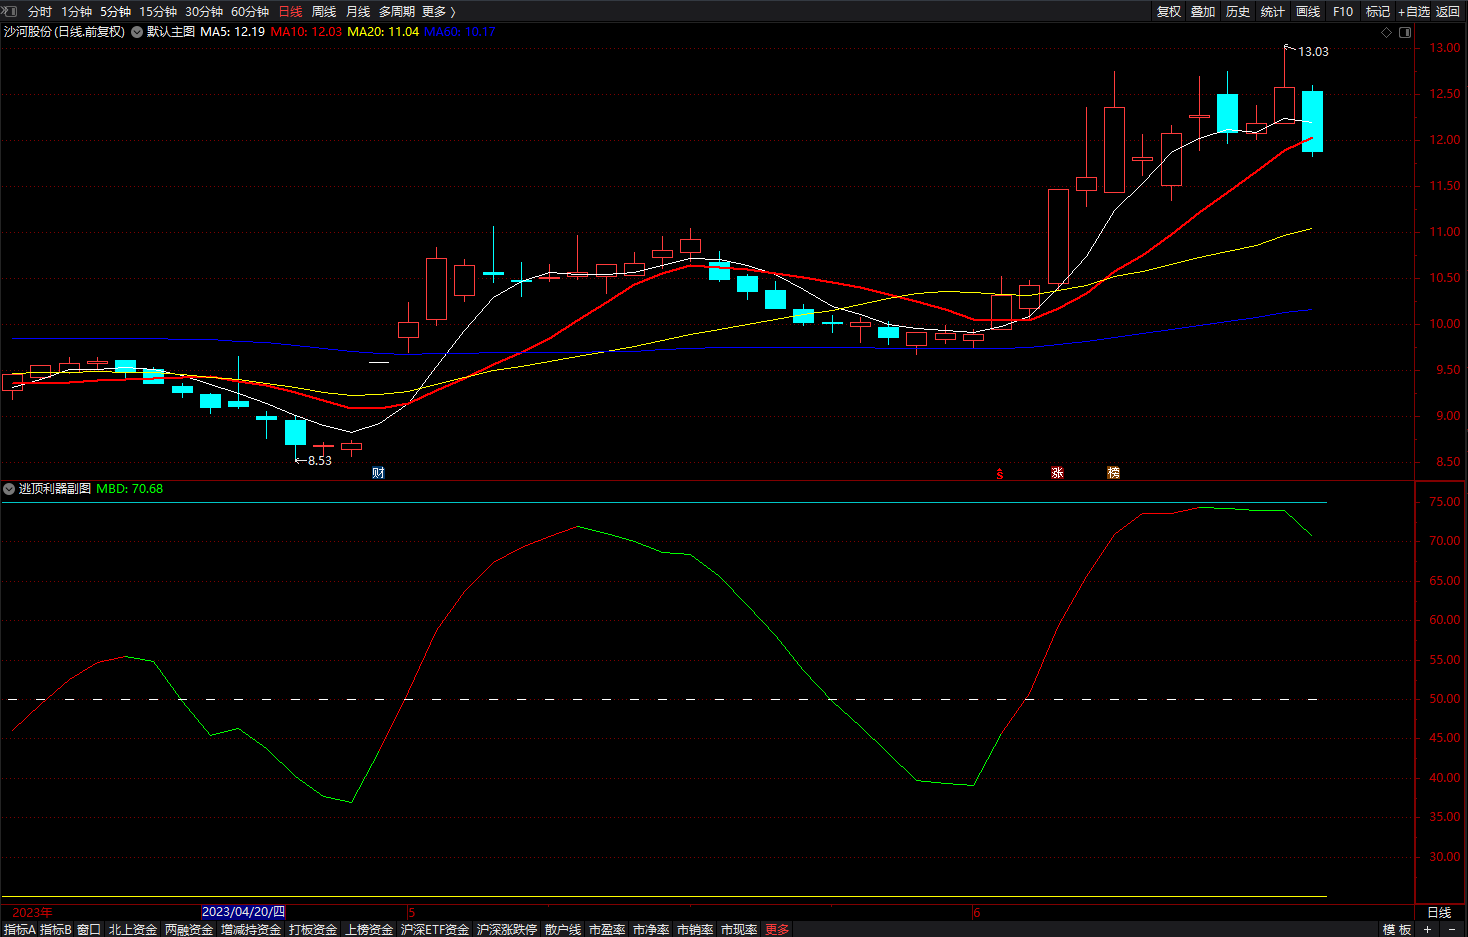Click the red $ marker on chart
Screen dimensions: 1468x937
[x=1000, y=474]
